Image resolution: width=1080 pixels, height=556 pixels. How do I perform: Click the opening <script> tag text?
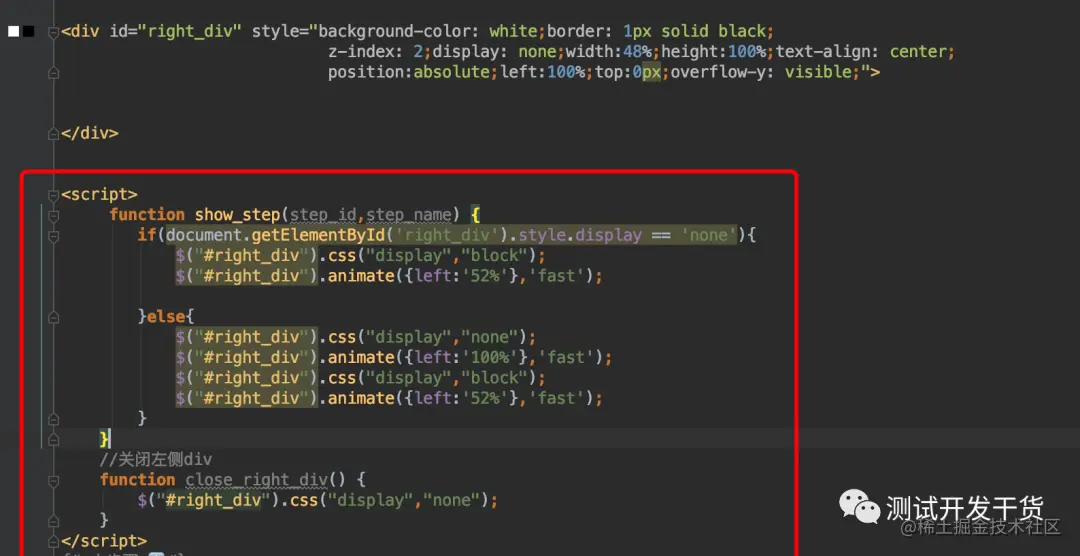99,195
